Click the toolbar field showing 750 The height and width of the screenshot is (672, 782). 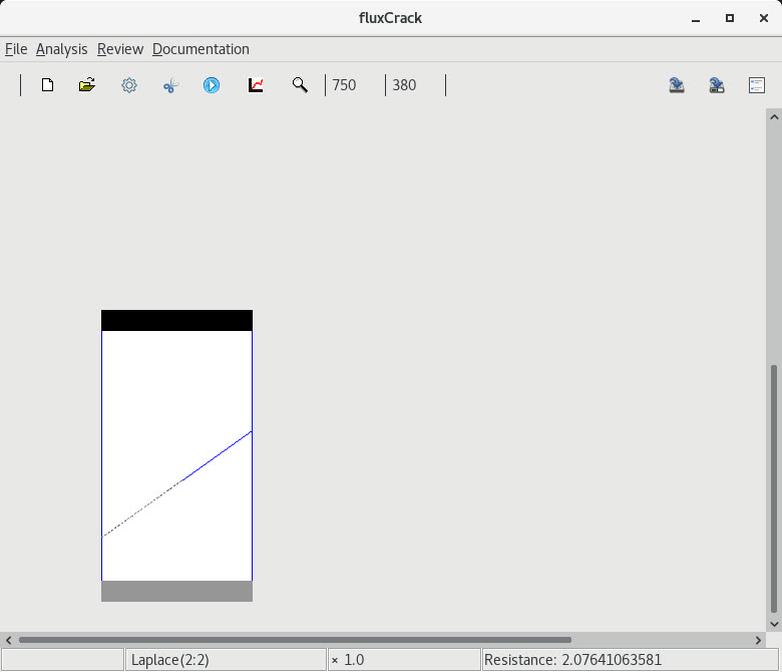354,85
